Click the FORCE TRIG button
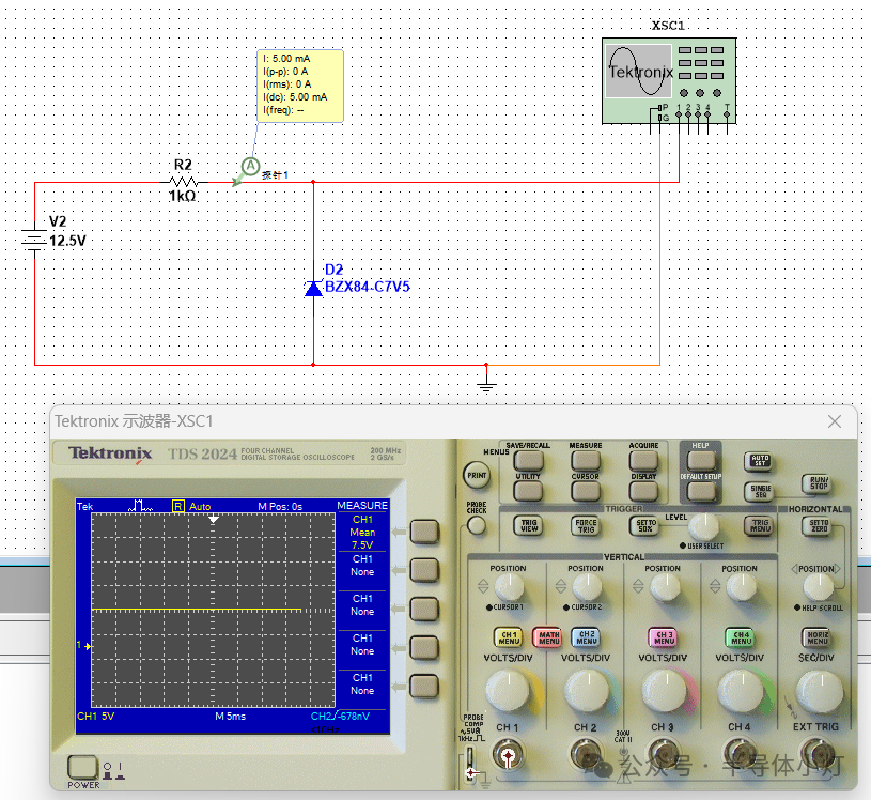This screenshot has height=800, width=872. tap(586, 525)
